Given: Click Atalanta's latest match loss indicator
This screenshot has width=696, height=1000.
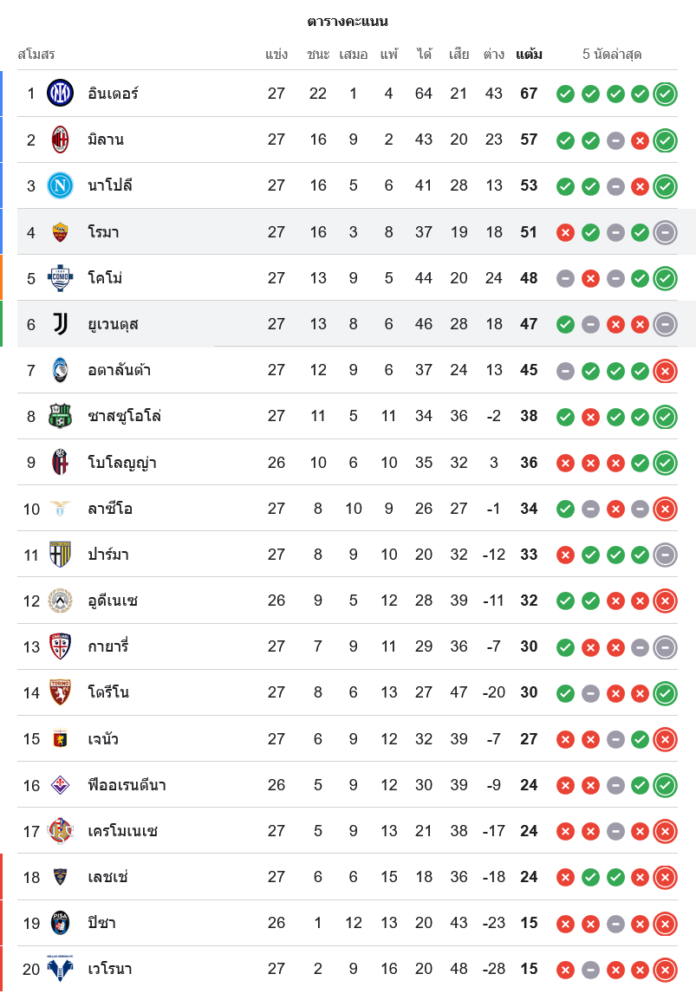Looking at the screenshot, I should [x=665, y=370].
